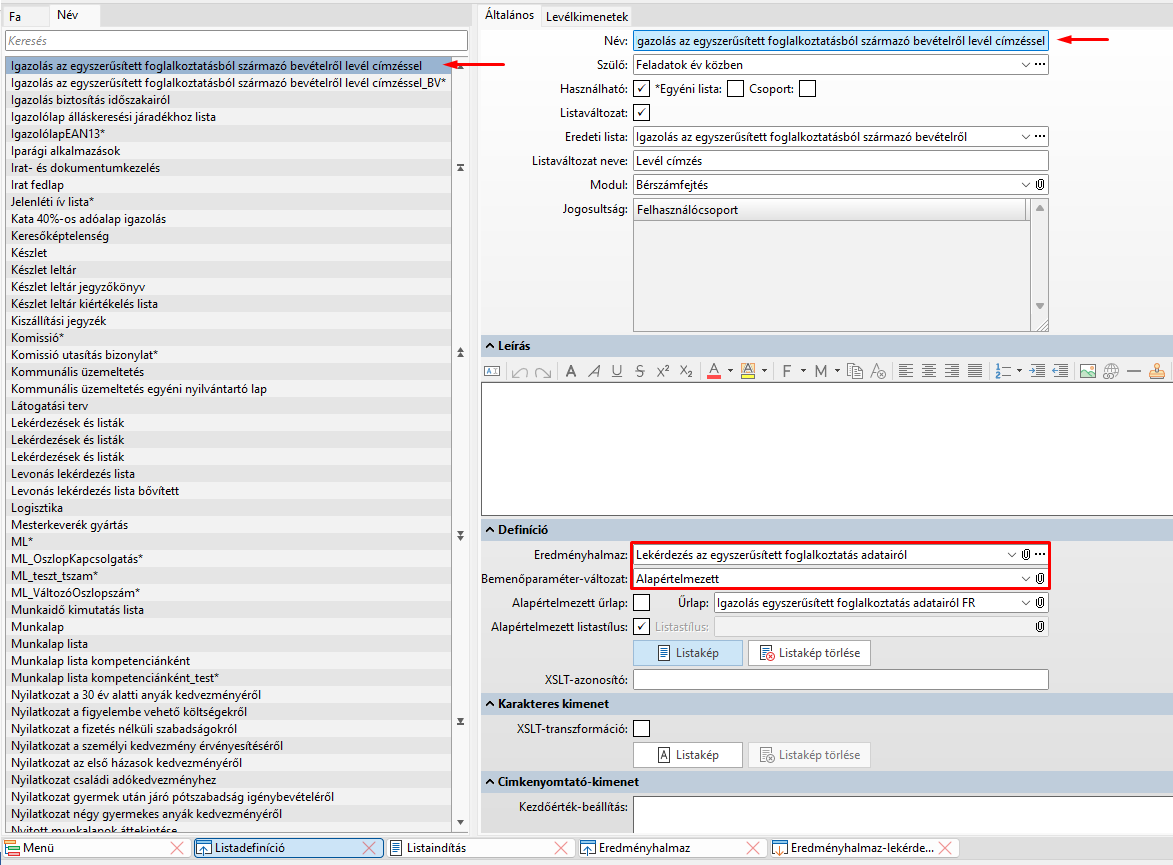Toggle the Csoport checkbox

click(807, 89)
